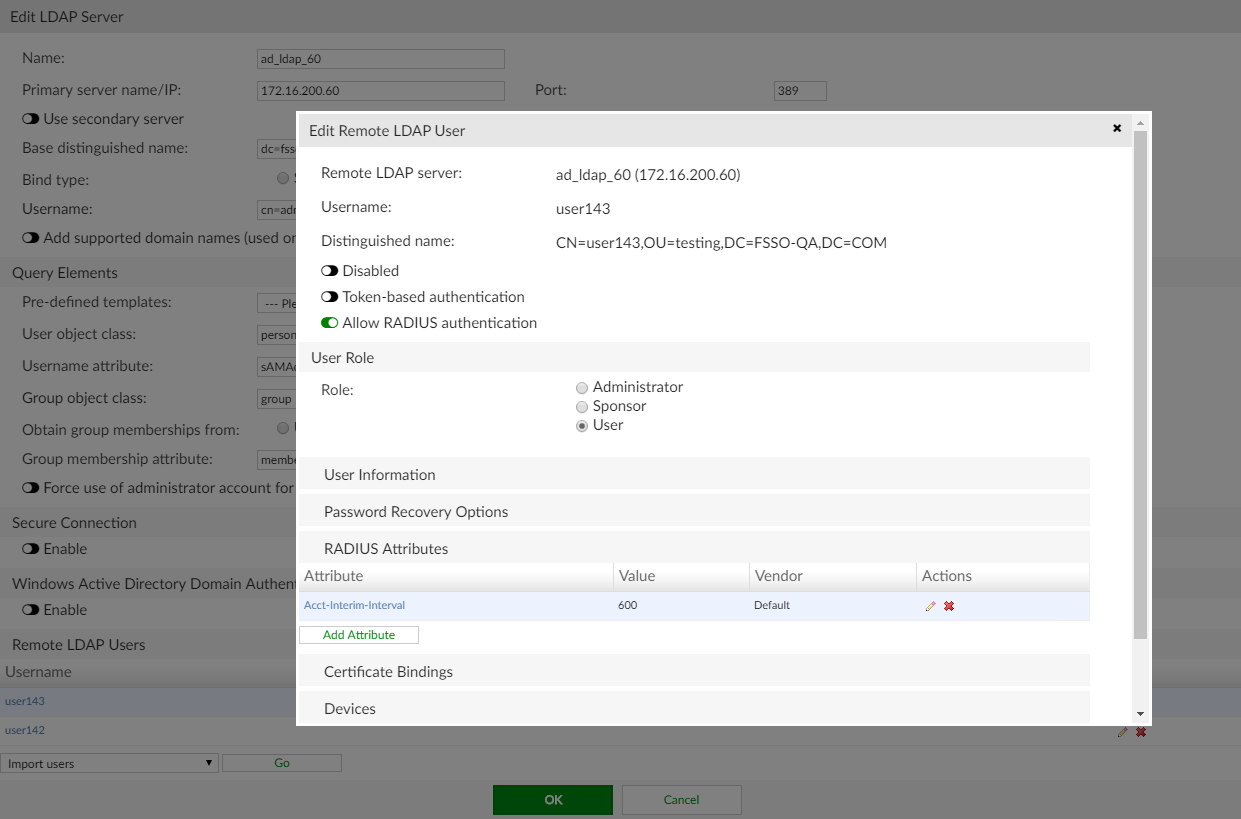The height and width of the screenshot is (819, 1241).
Task: Expand the Certificate Bindings section
Action: point(388,672)
